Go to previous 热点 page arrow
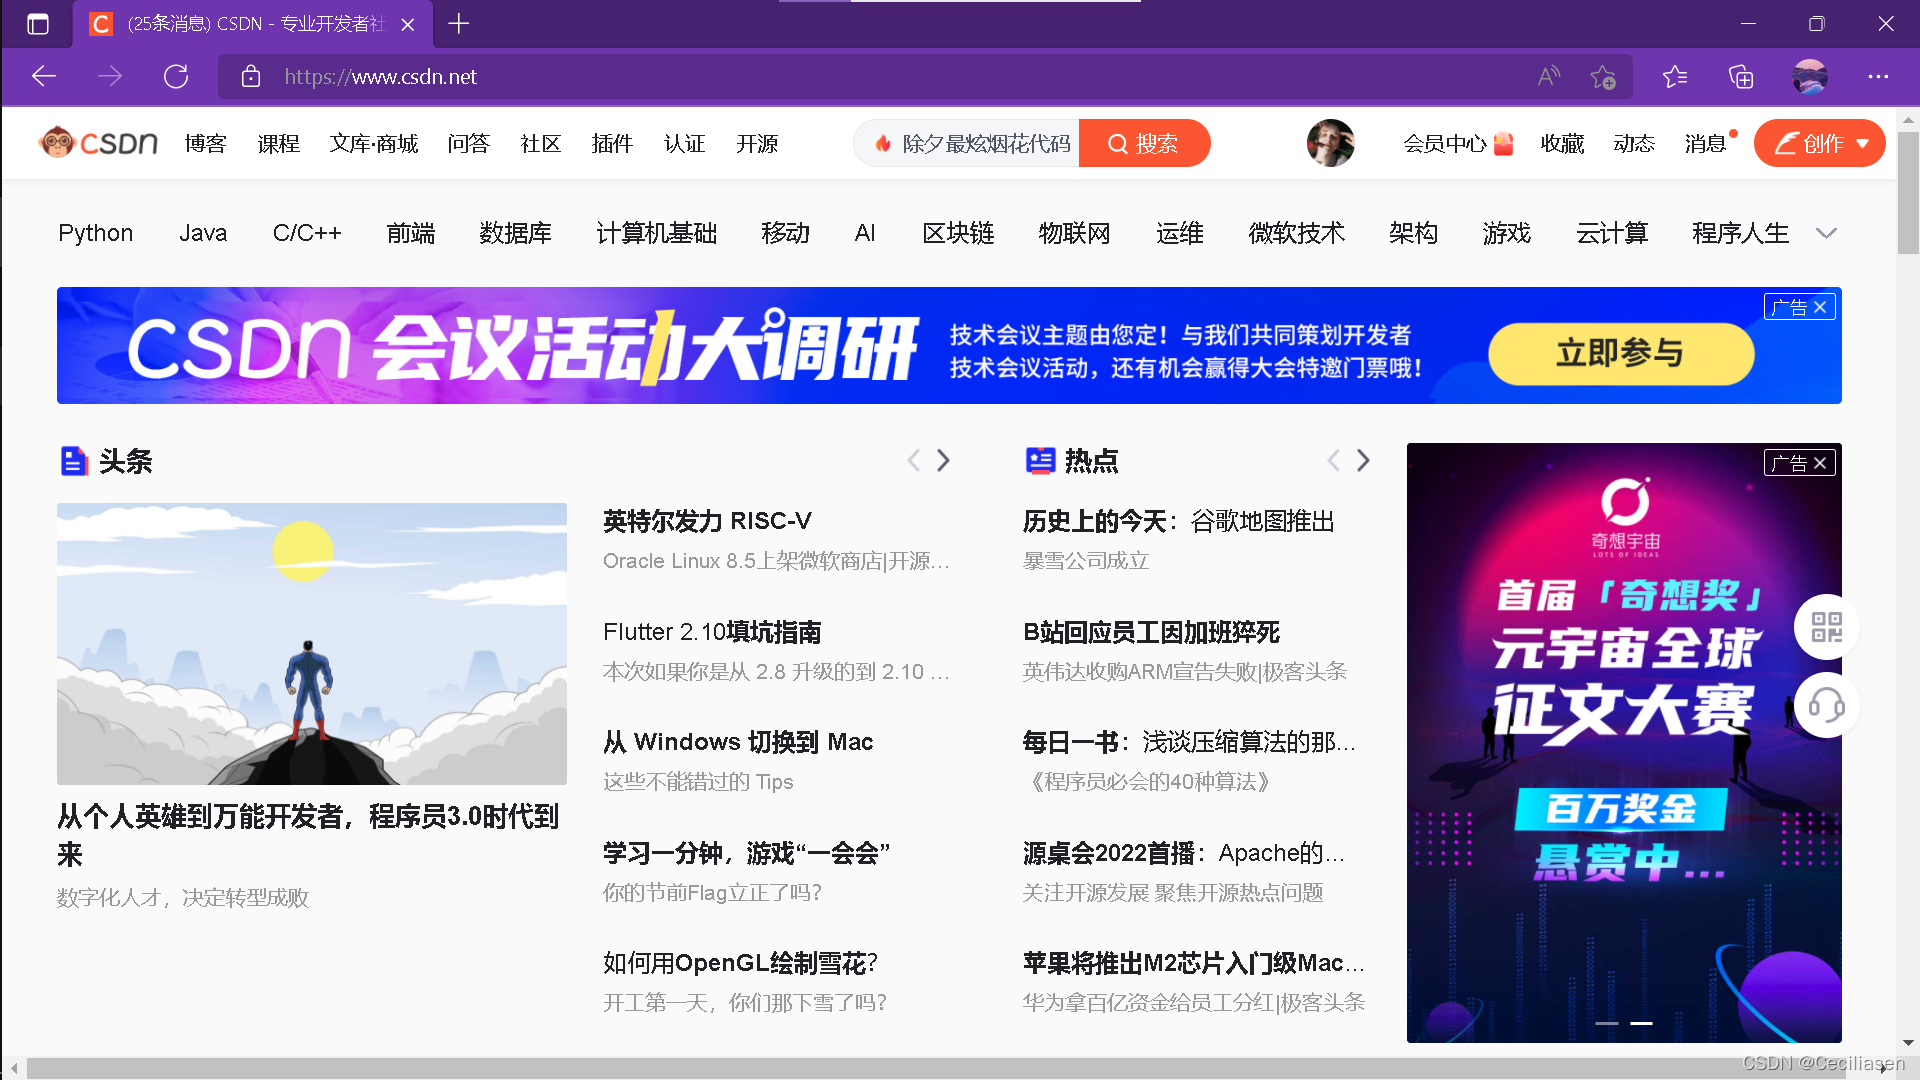 (x=1333, y=460)
